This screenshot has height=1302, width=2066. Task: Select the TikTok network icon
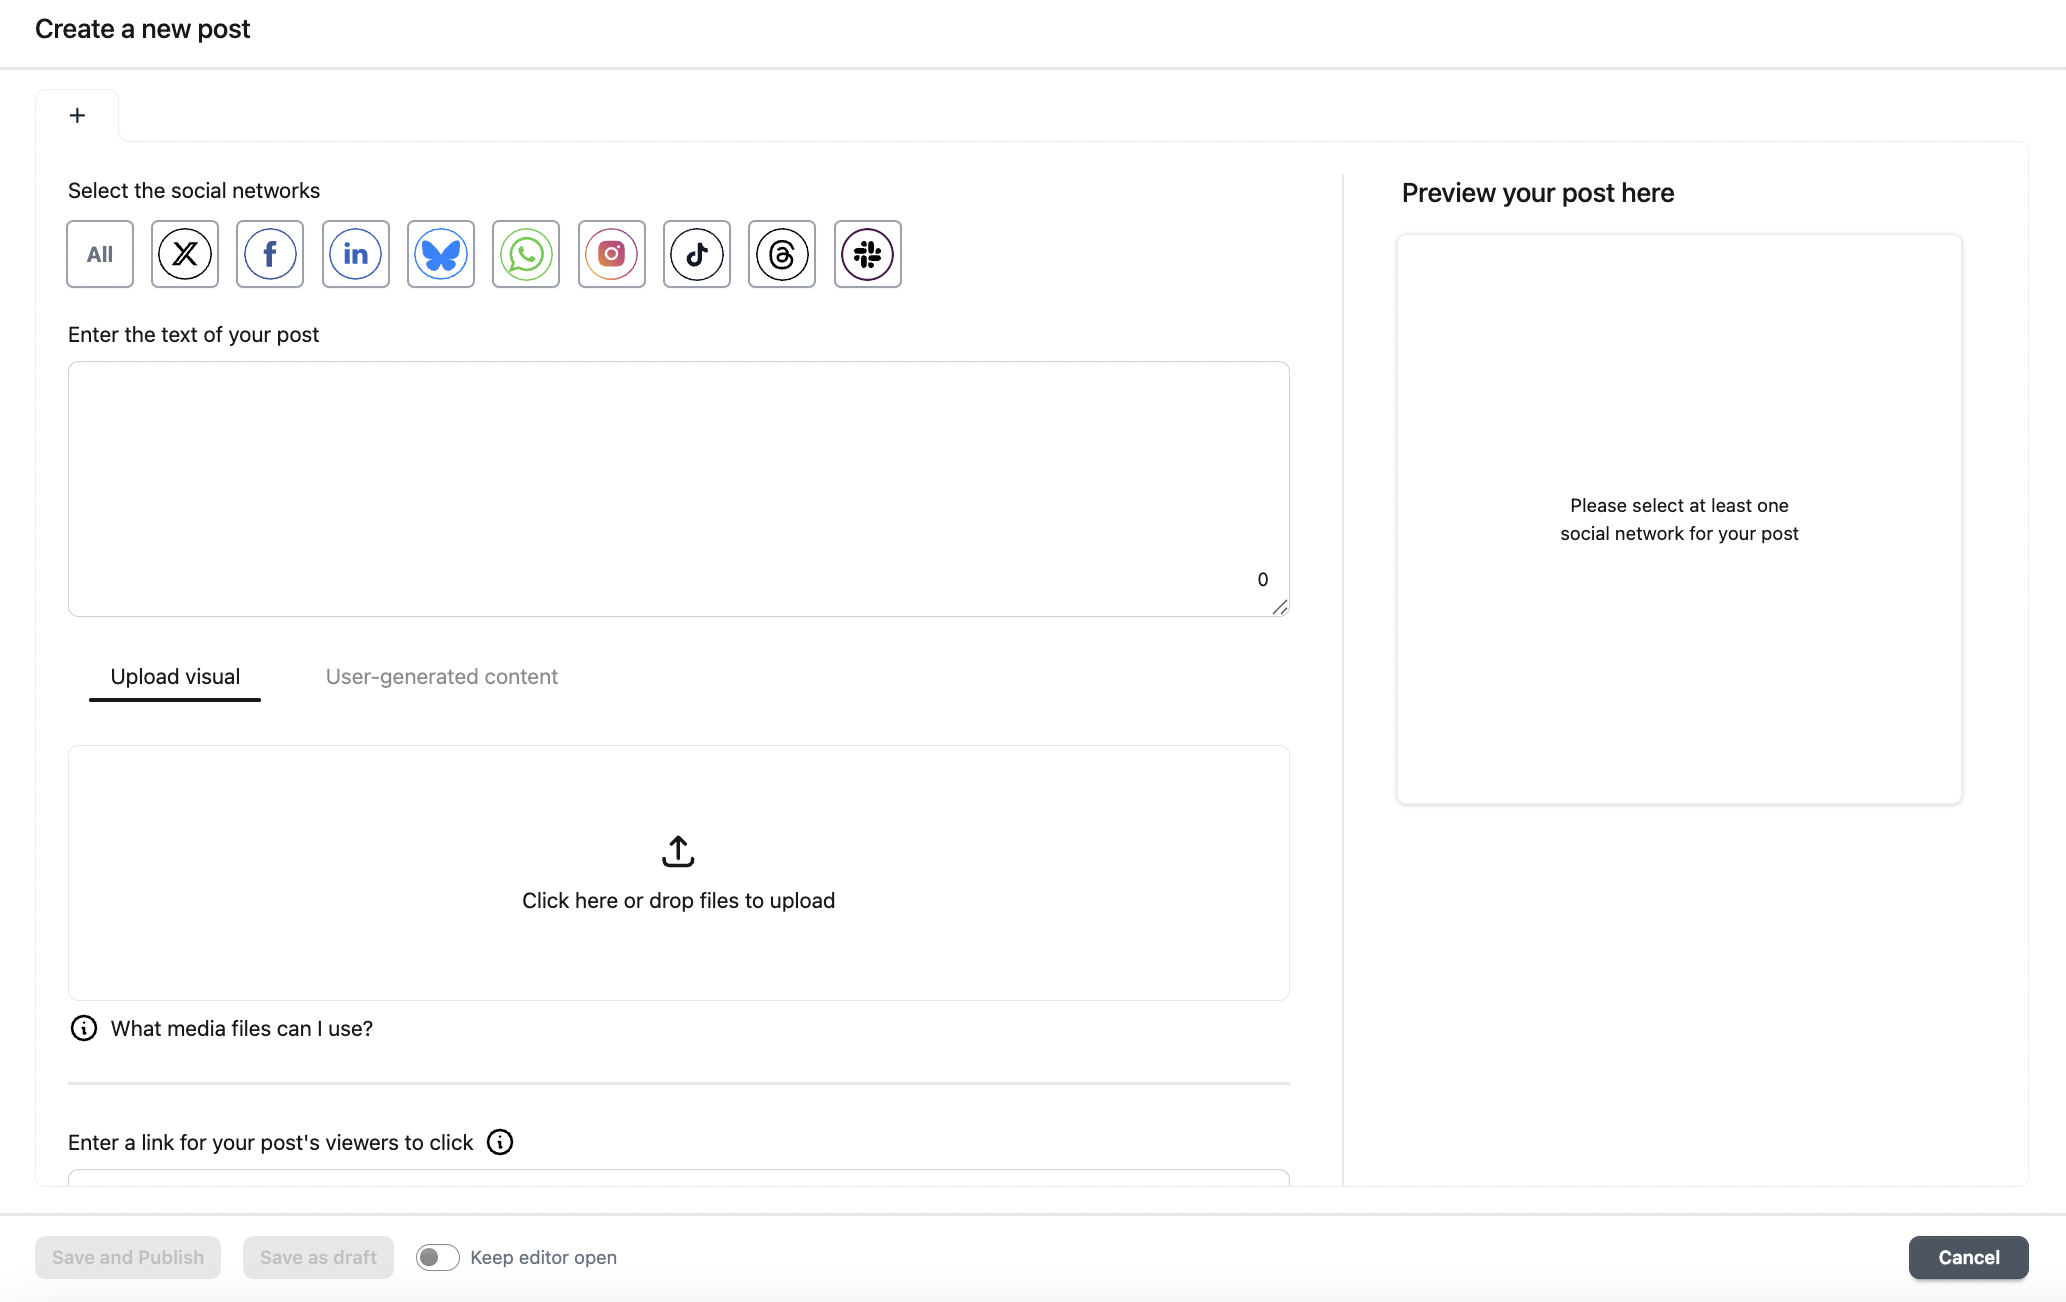[697, 254]
